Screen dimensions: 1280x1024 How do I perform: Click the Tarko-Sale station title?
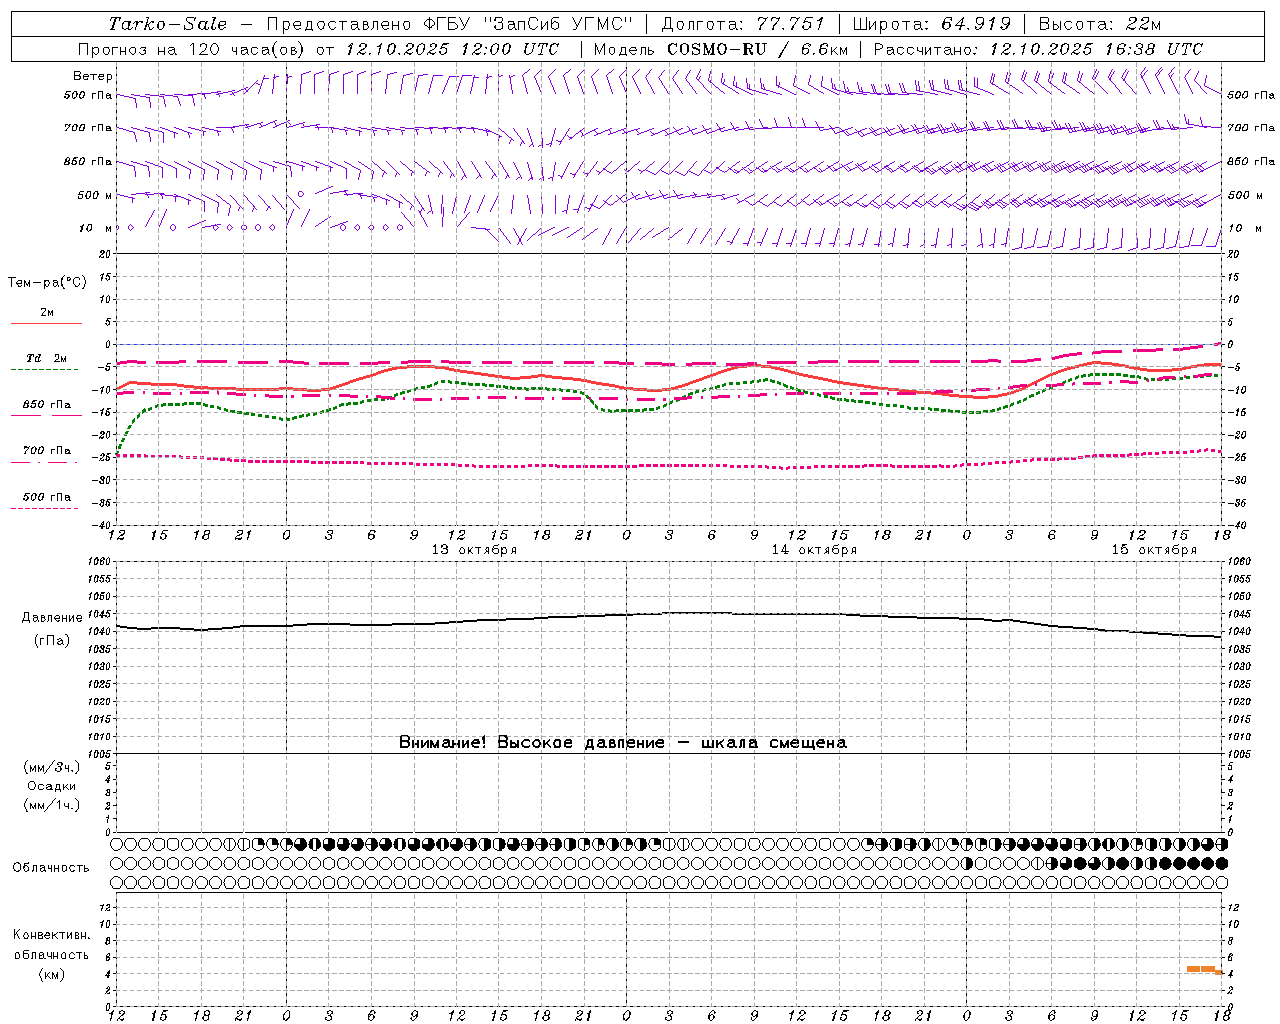click(167, 24)
